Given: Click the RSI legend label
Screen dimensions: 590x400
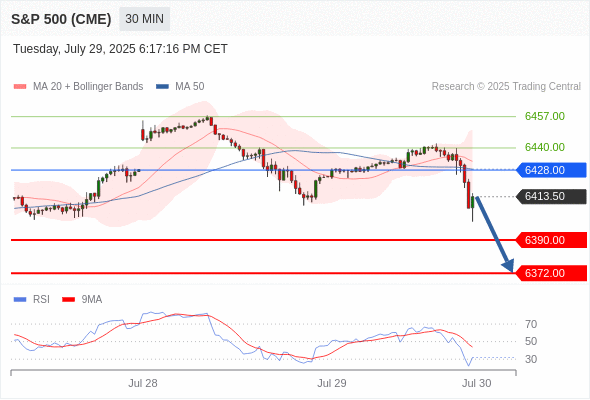Looking at the screenshot, I should pyautogui.click(x=41, y=300).
